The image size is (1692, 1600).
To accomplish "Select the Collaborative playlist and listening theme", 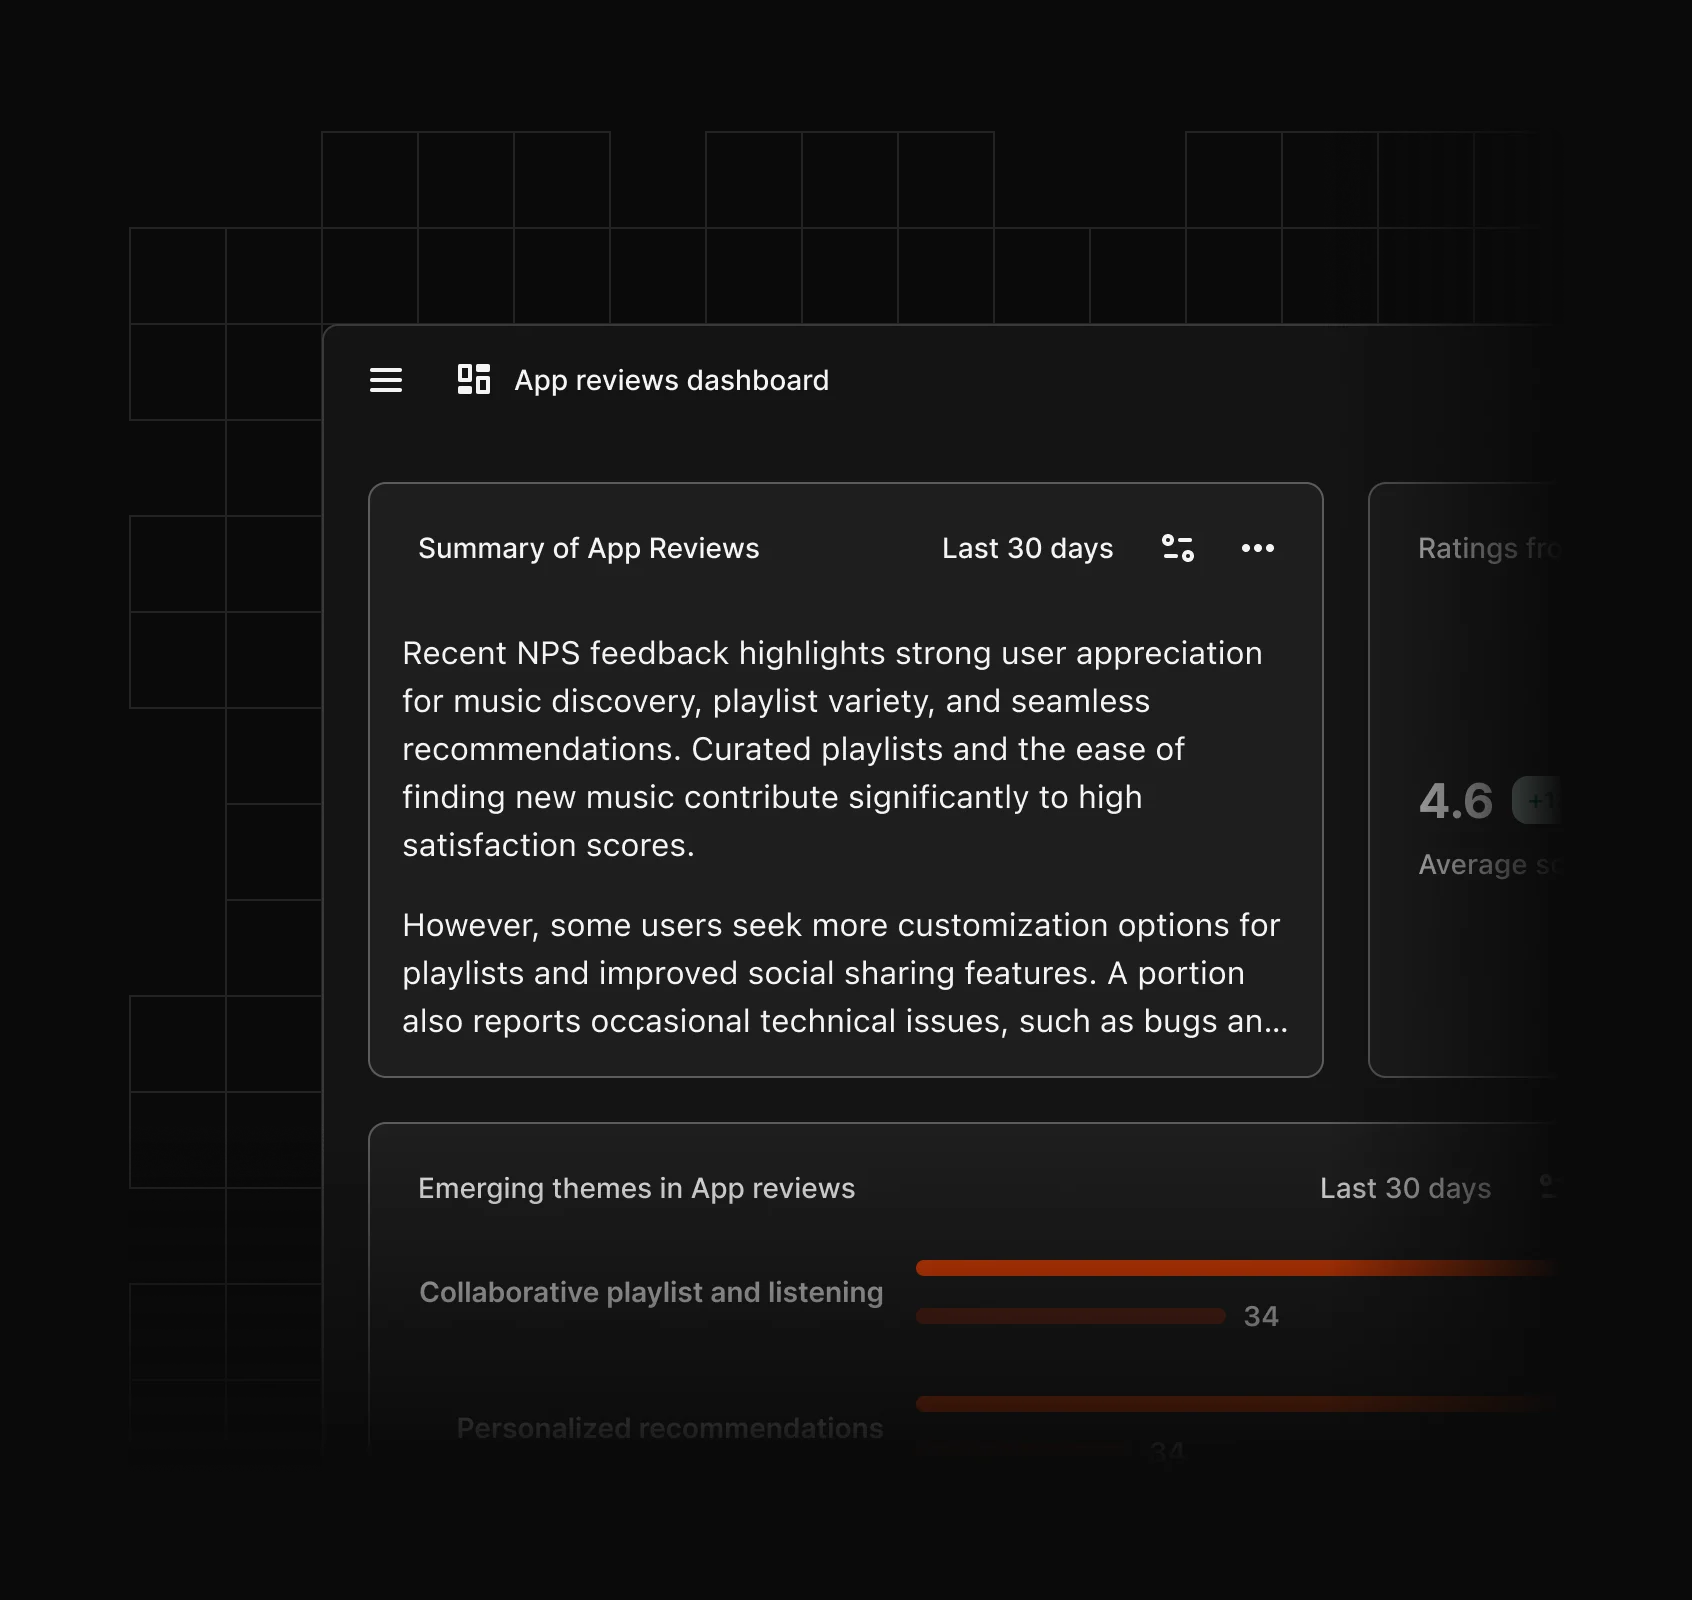I will click(651, 1292).
